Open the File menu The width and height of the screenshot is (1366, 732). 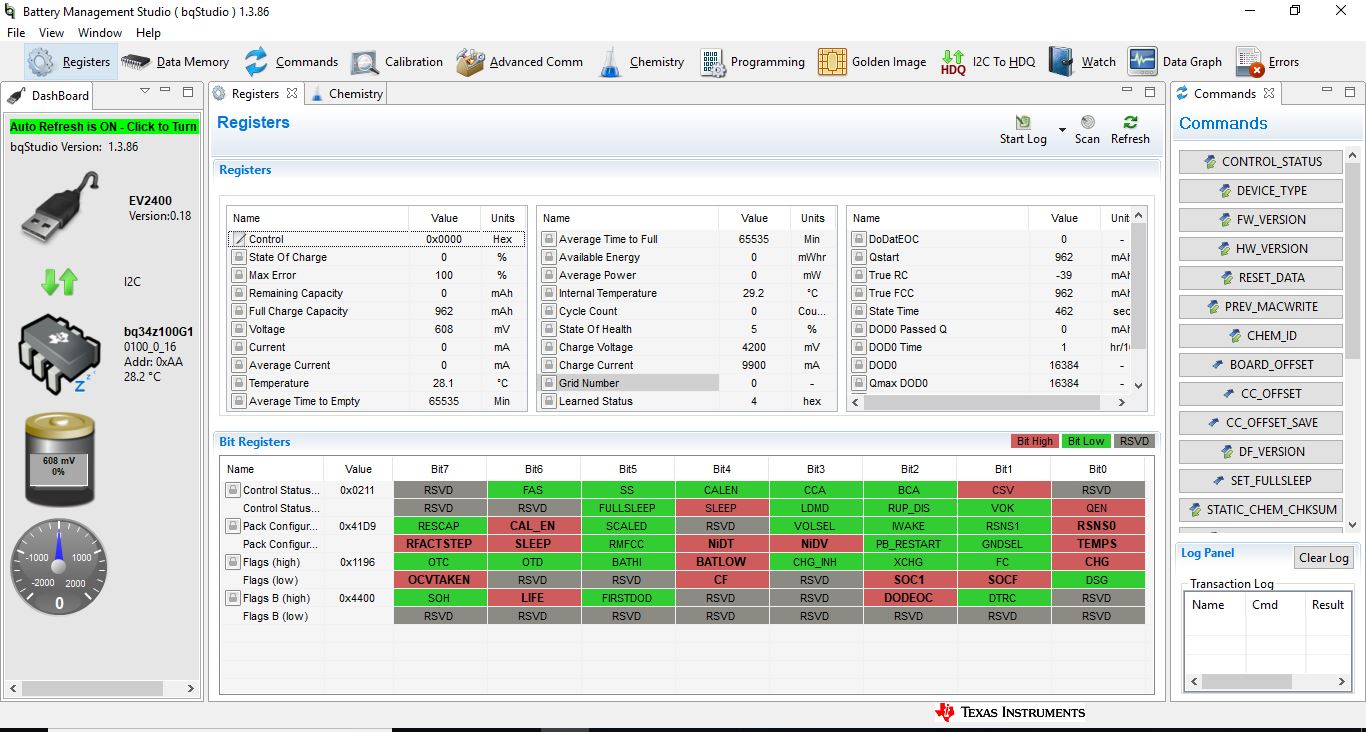pyautogui.click(x=16, y=33)
